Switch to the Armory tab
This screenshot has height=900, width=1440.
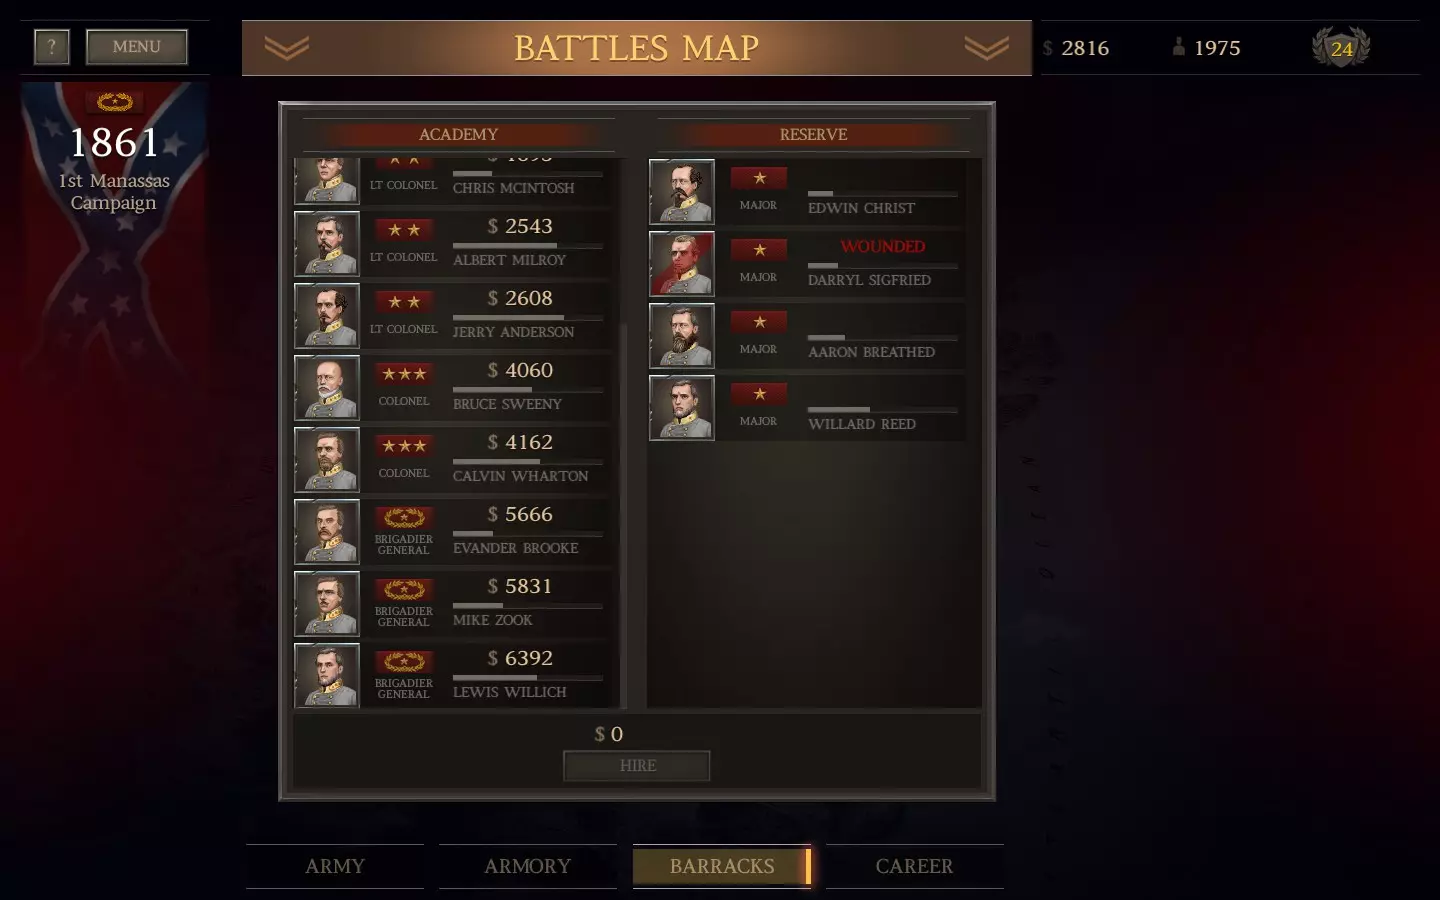coord(528,866)
